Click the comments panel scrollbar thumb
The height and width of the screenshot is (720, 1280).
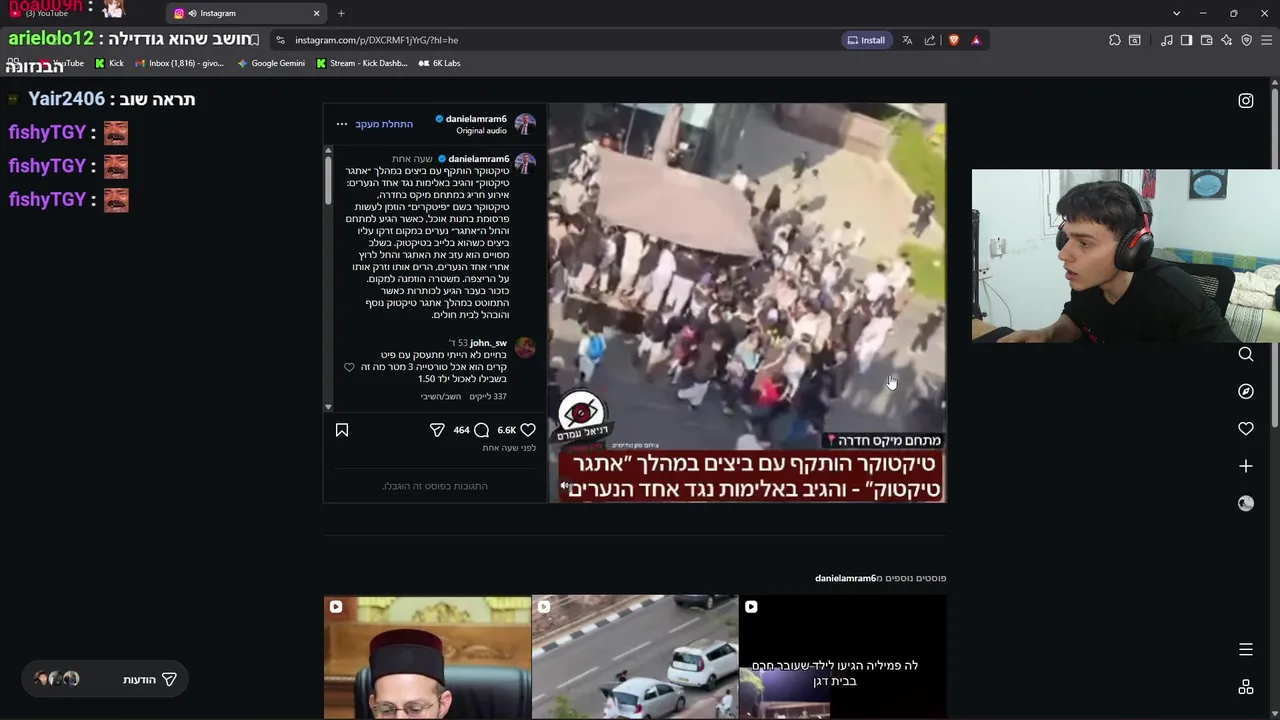(x=328, y=180)
